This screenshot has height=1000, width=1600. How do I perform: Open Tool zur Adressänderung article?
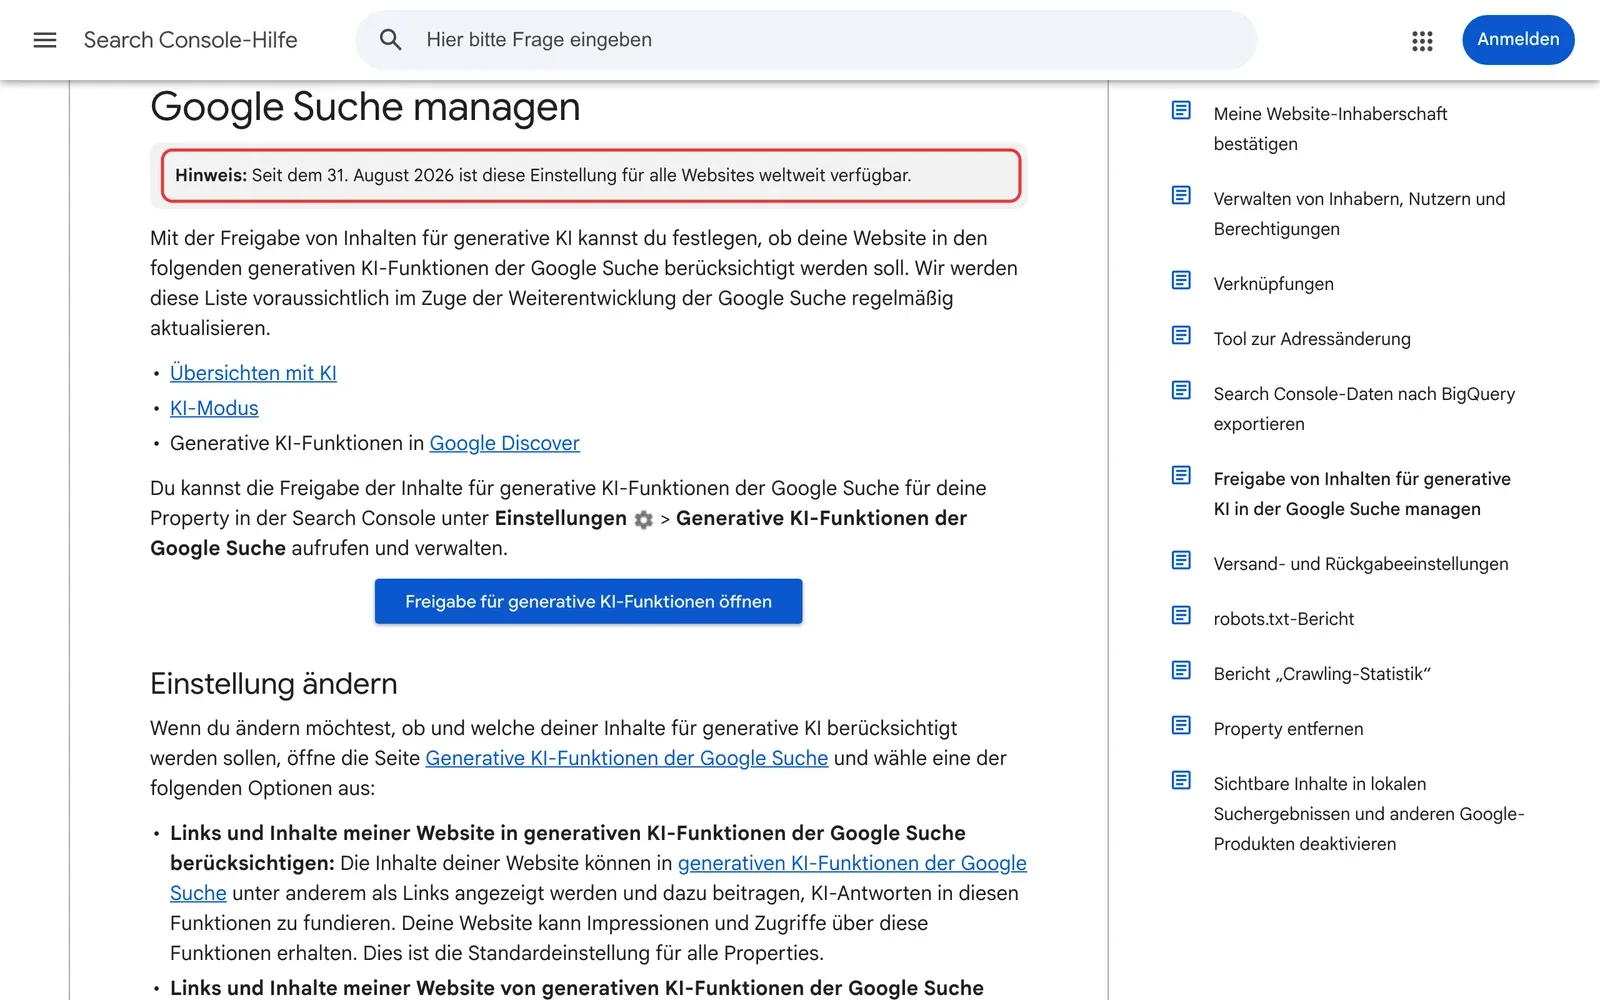click(x=1312, y=339)
